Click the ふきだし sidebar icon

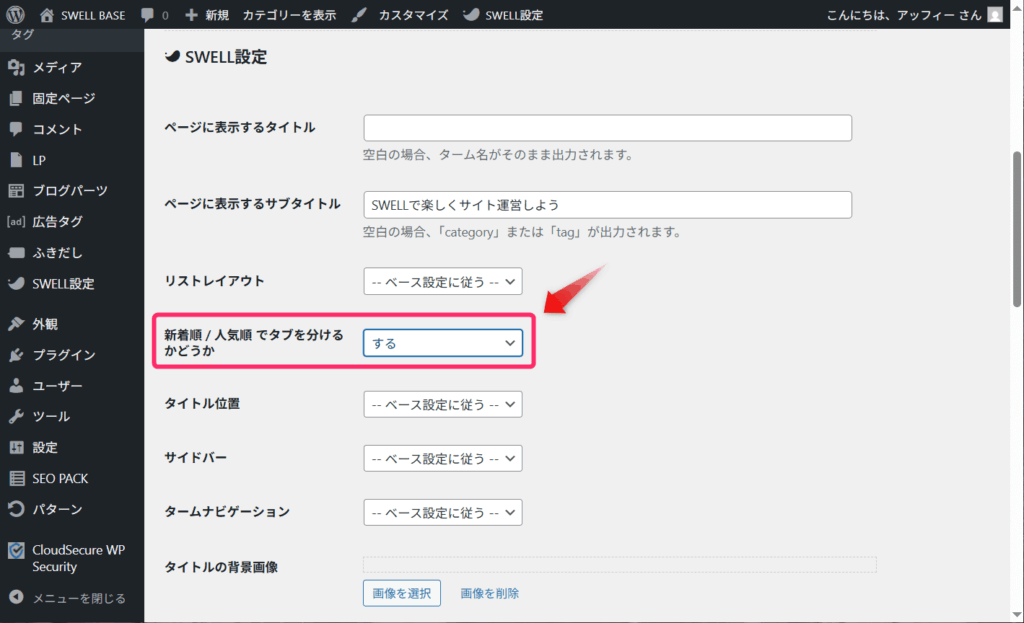pos(16,253)
